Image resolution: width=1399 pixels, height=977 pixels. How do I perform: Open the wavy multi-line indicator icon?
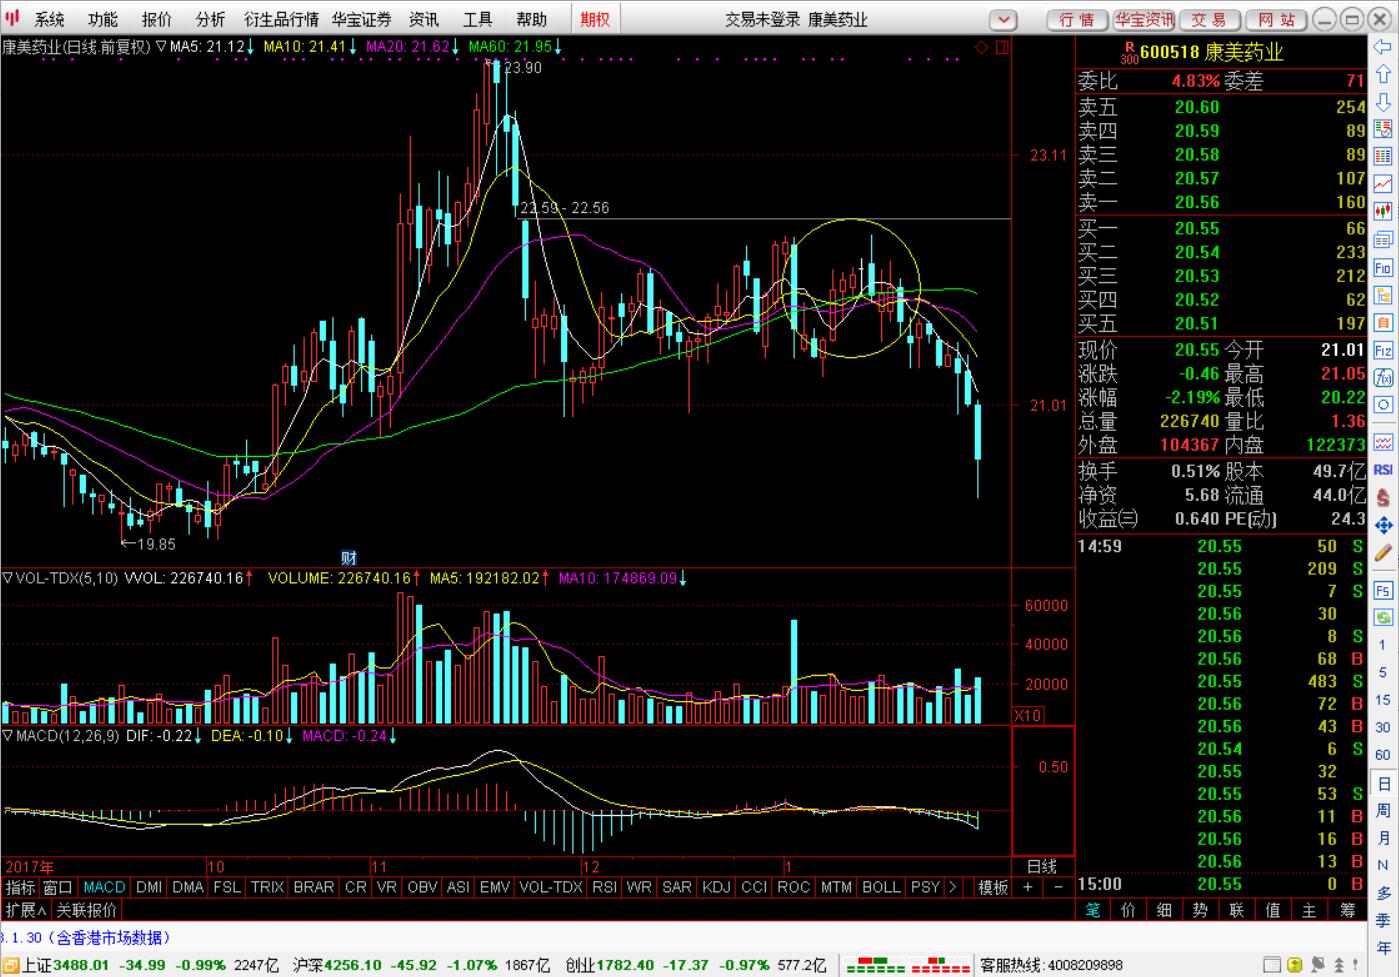pos(1383,441)
